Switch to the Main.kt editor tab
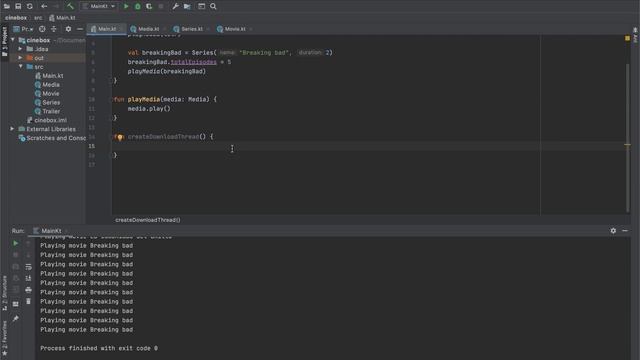The height and width of the screenshot is (360, 640). pyautogui.click(x=106, y=29)
